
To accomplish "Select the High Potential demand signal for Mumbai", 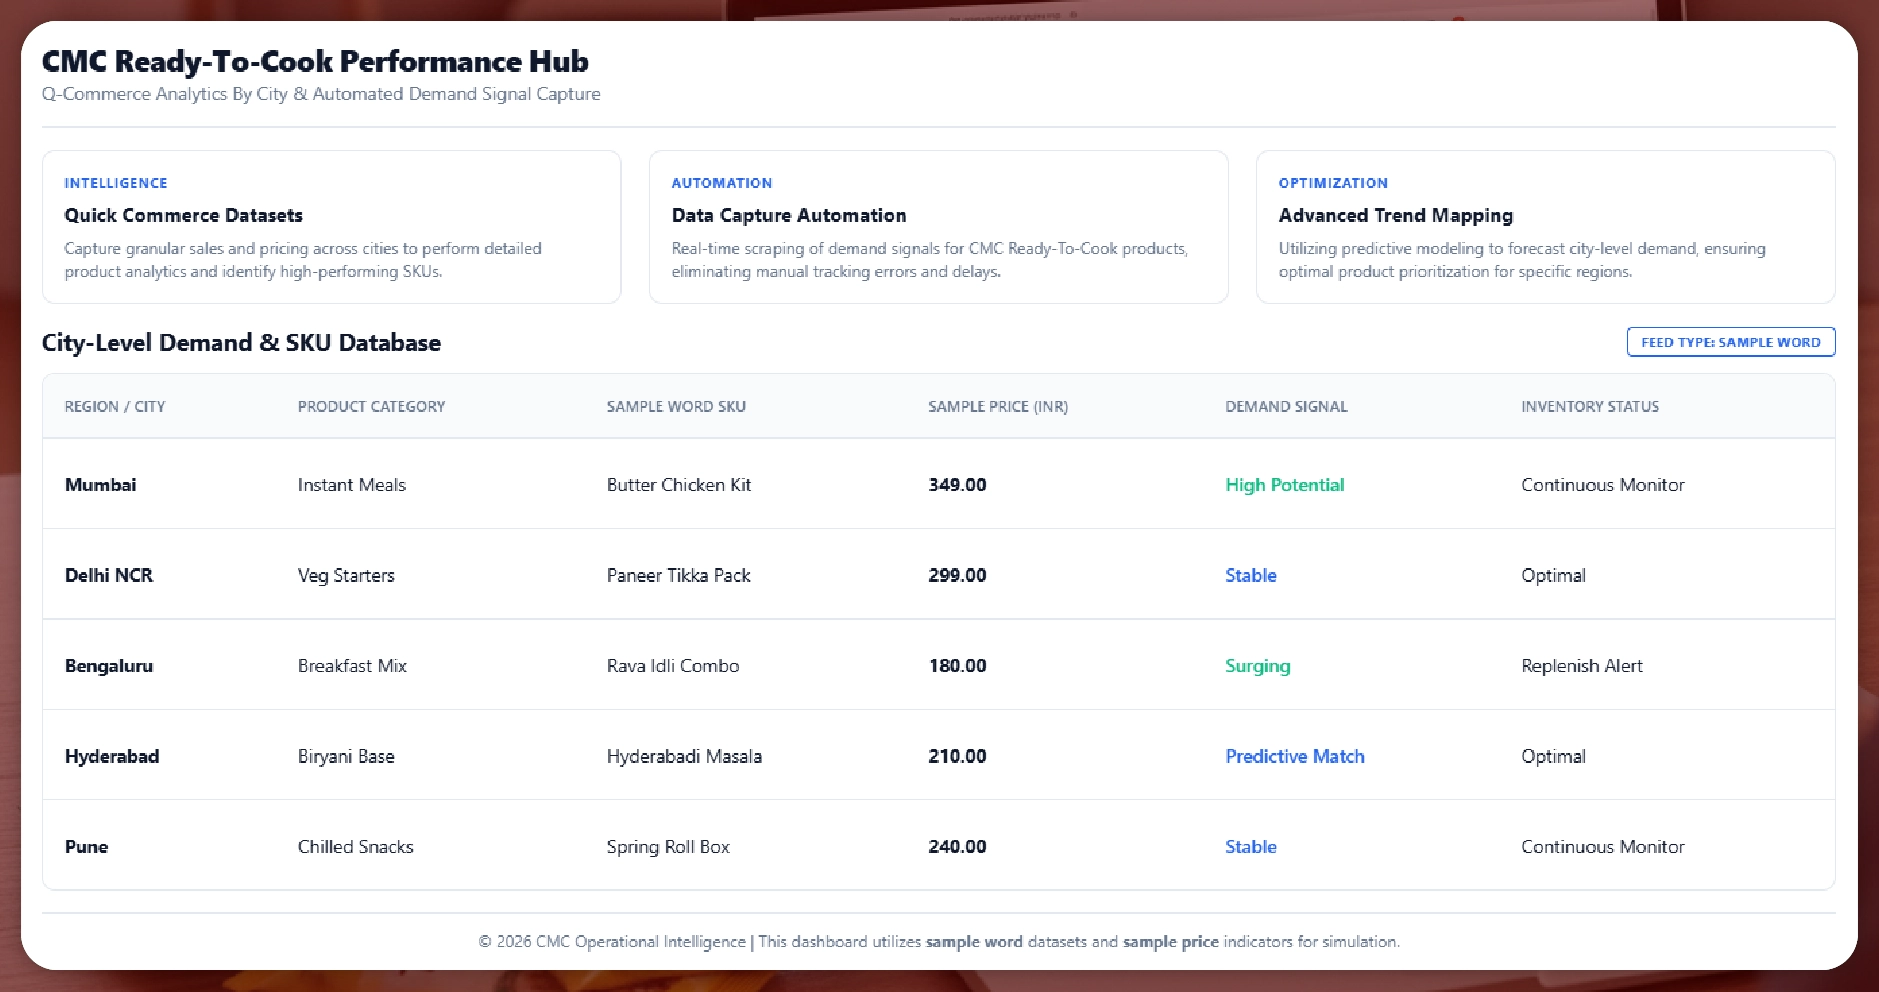I will tap(1284, 485).
